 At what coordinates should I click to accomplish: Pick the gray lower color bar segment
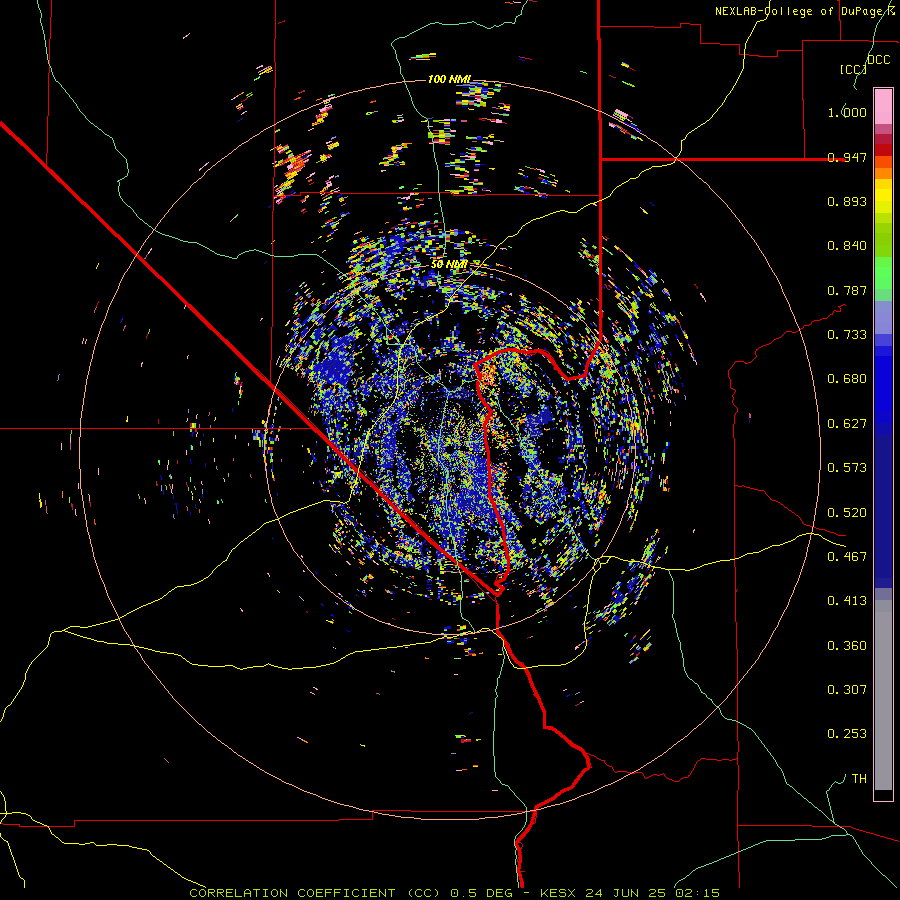pyautogui.click(x=883, y=695)
